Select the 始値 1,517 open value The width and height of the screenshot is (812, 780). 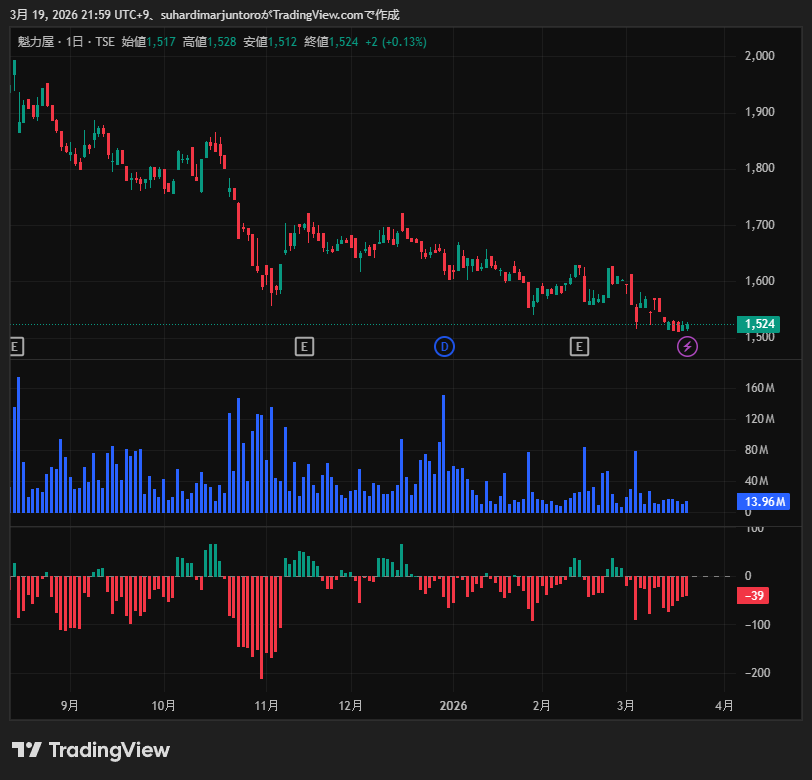[149, 42]
